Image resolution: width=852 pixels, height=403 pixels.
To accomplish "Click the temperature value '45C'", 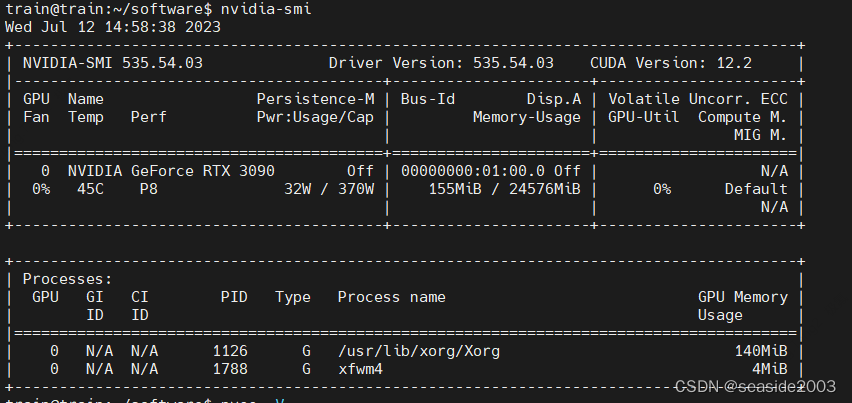I will pyautogui.click(x=90, y=189).
